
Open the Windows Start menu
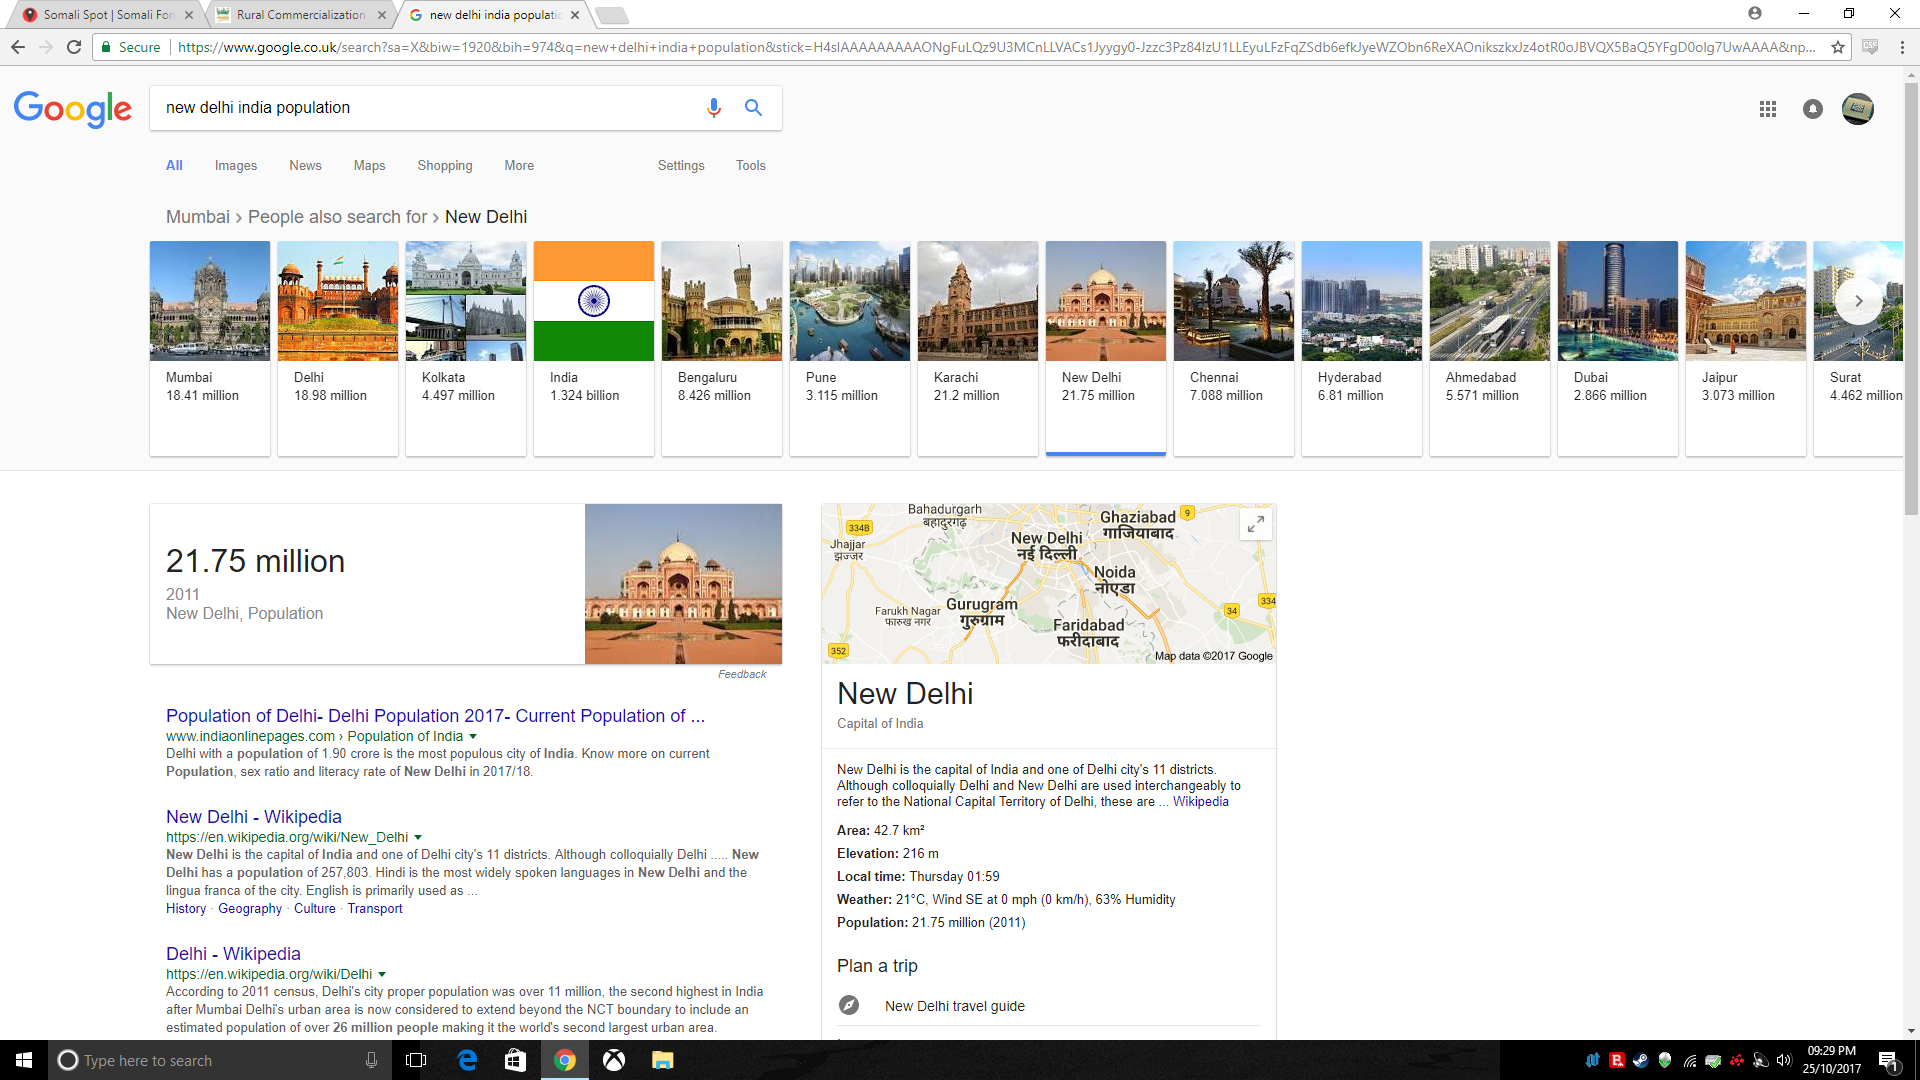[24, 1060]
